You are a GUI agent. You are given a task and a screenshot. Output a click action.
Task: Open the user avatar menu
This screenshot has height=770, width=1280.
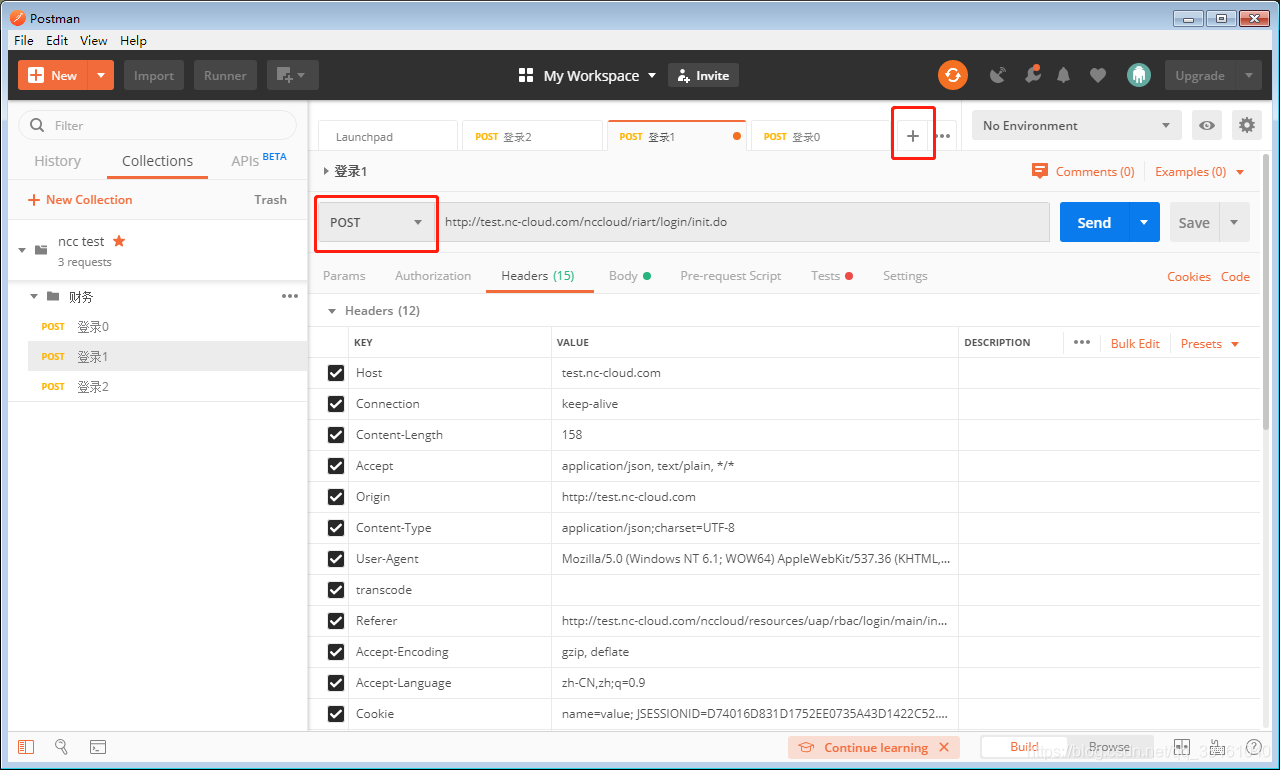1138,75
